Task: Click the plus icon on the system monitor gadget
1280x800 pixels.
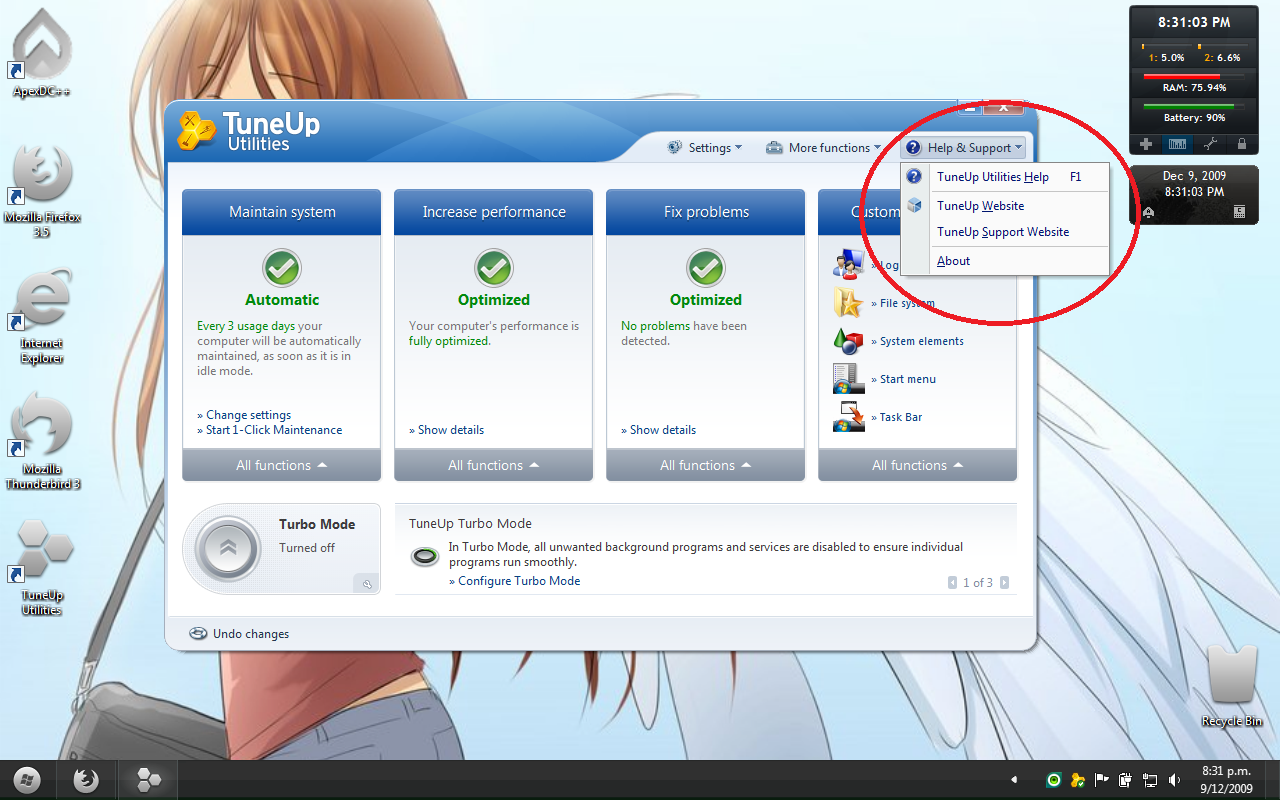Action: click(1146, 144)
